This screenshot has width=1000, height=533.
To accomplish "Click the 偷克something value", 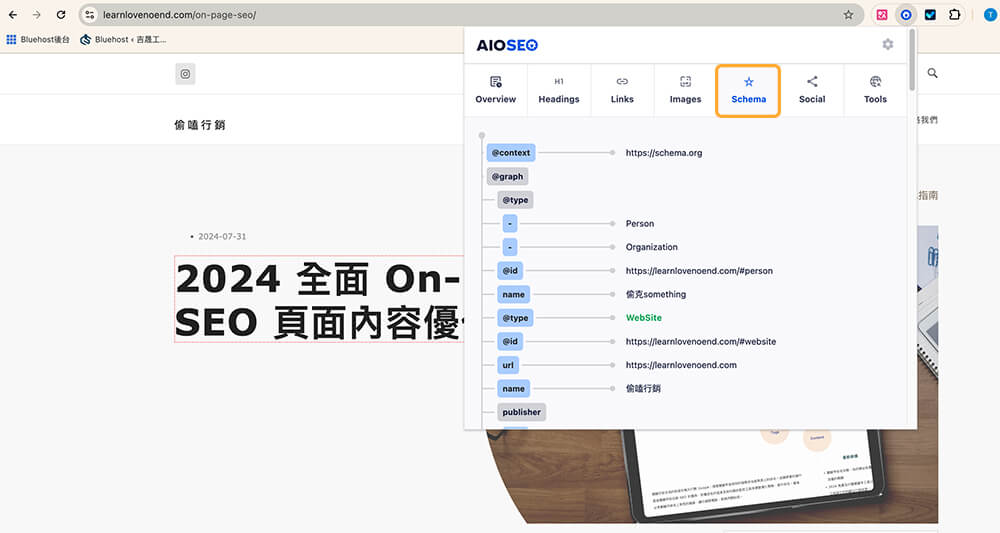I will coord(656,295).
